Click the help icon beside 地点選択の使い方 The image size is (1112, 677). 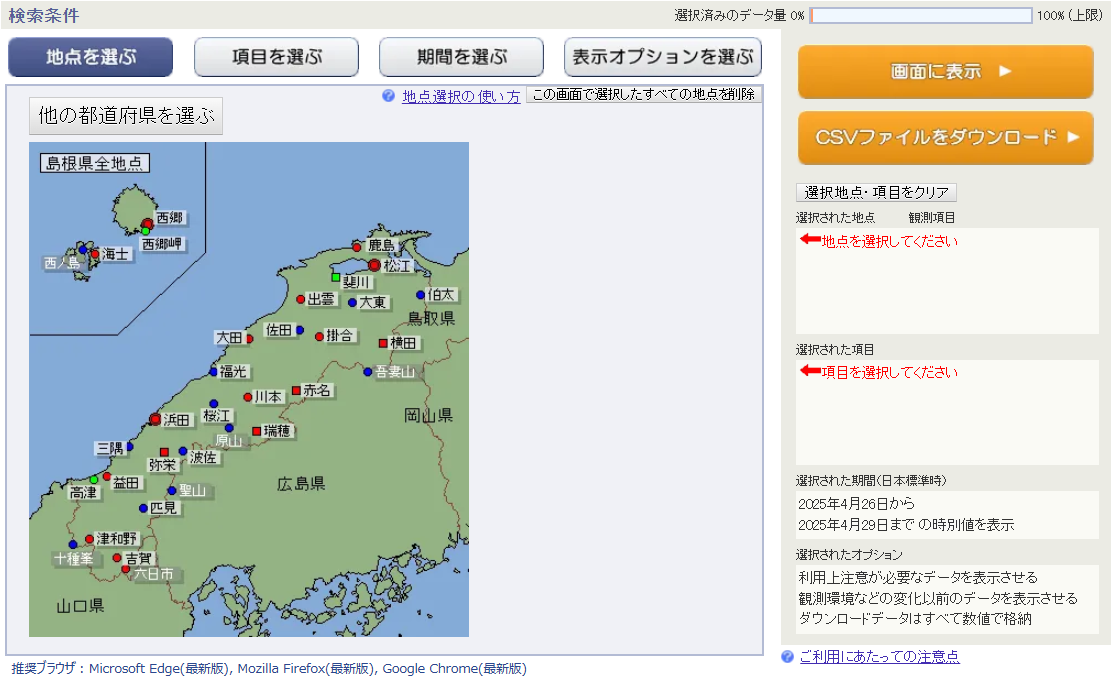388,96
